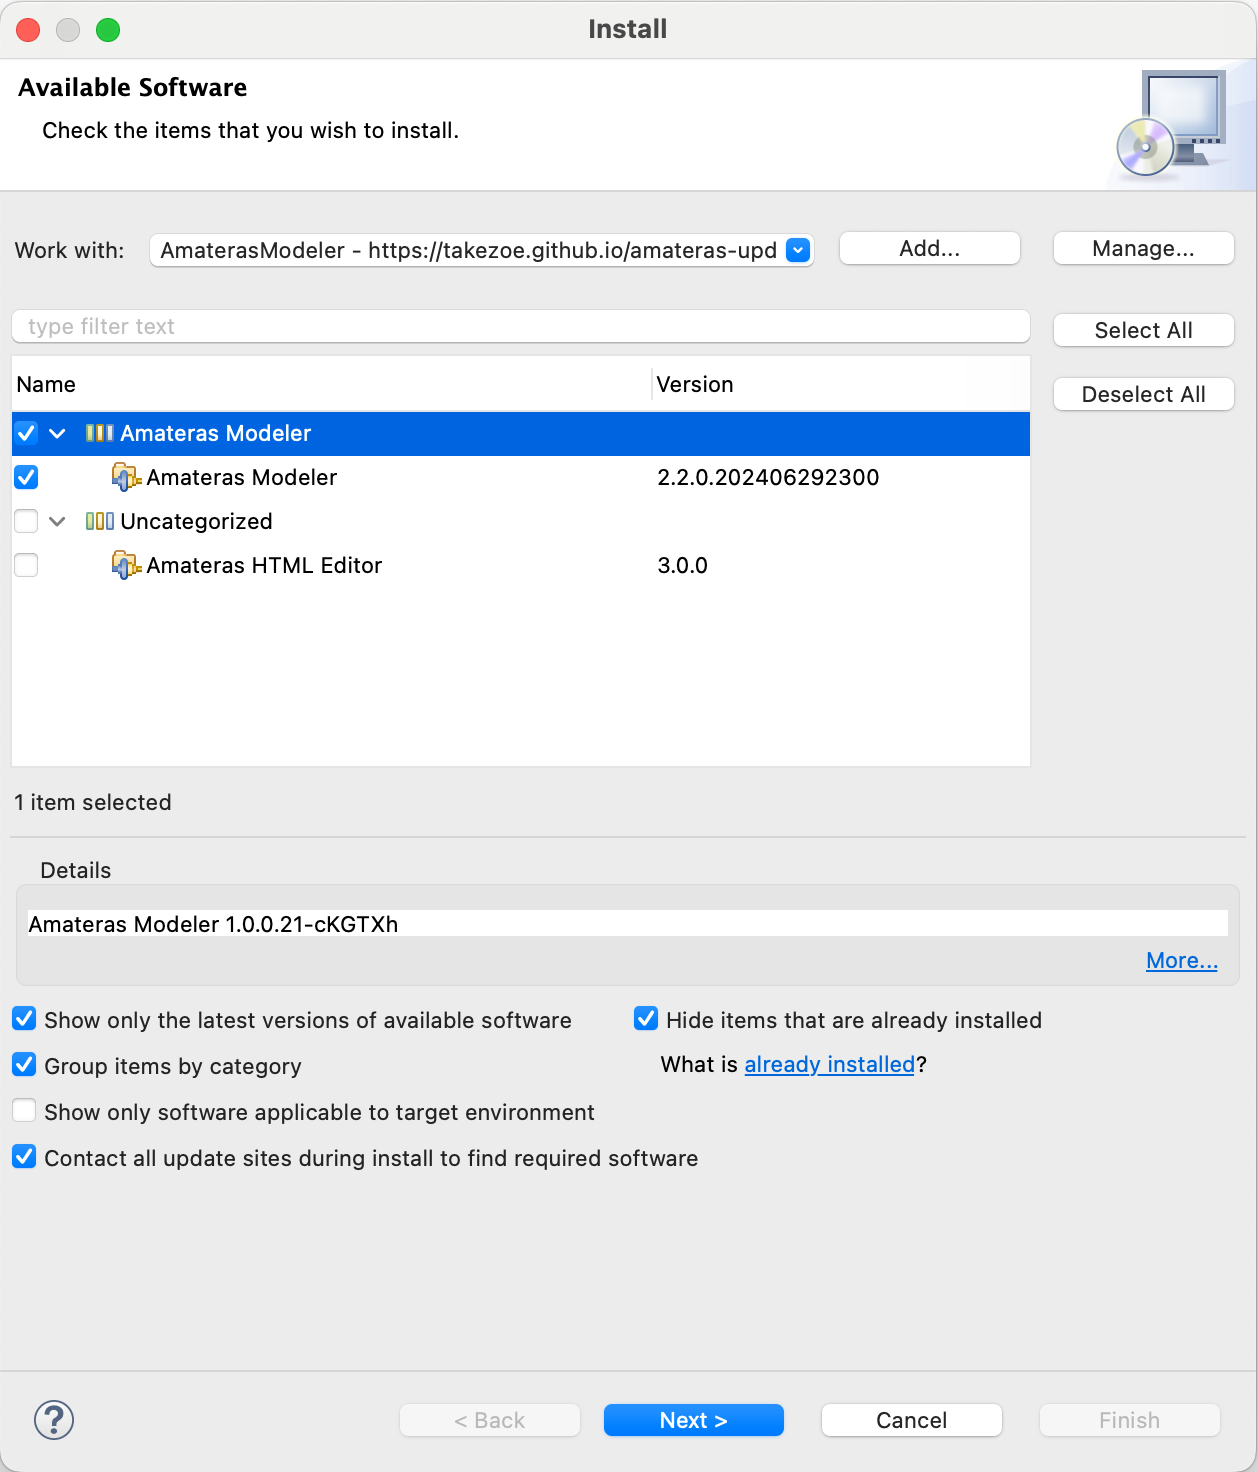Click the Amateras Modeler category icon
Image resolution: width=1258 pixels, height=1472 pixels.
(x=99, y=433)
